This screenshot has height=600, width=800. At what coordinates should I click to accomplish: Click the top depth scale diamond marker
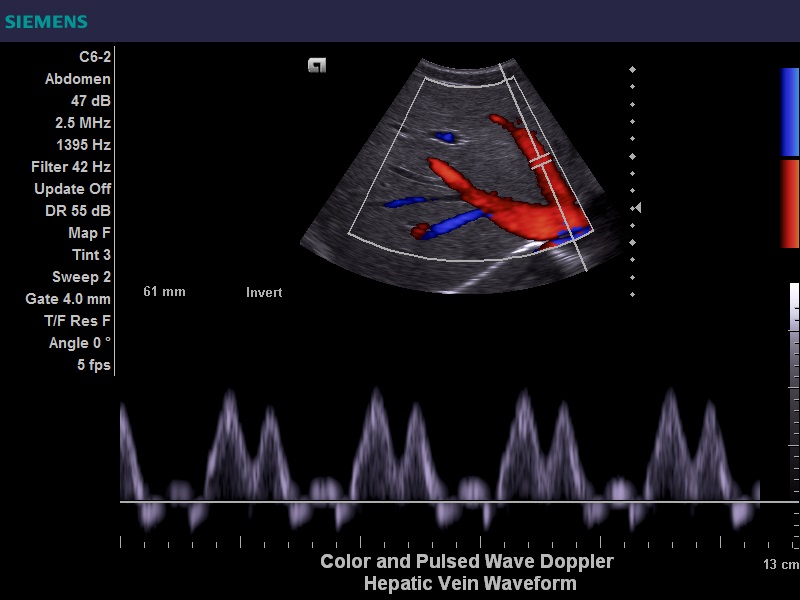tap(632, 69)
